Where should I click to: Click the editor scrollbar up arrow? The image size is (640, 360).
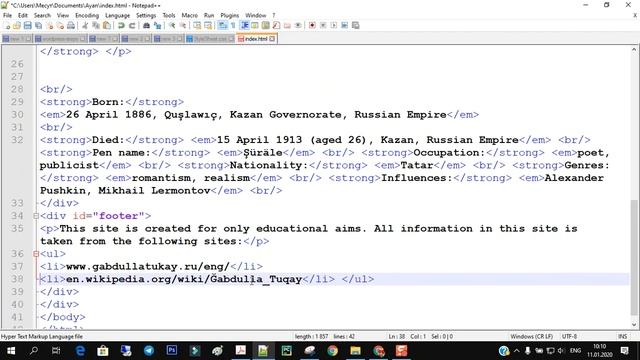click(x=634, y=50)
